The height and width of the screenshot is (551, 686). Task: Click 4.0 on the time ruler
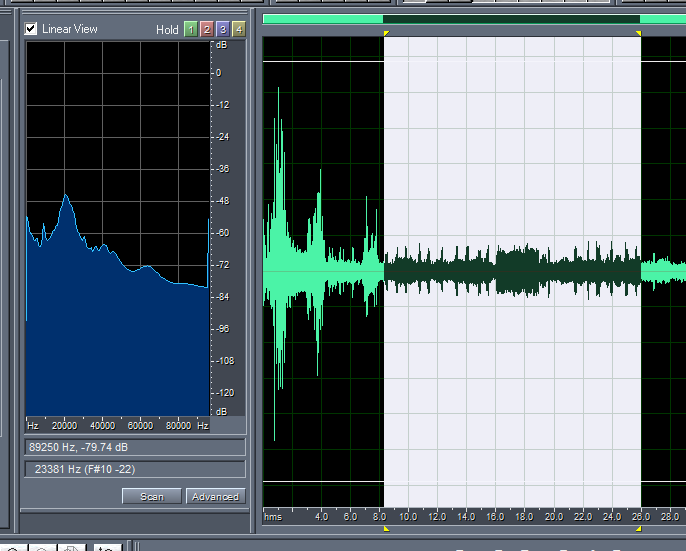(322, 517)
